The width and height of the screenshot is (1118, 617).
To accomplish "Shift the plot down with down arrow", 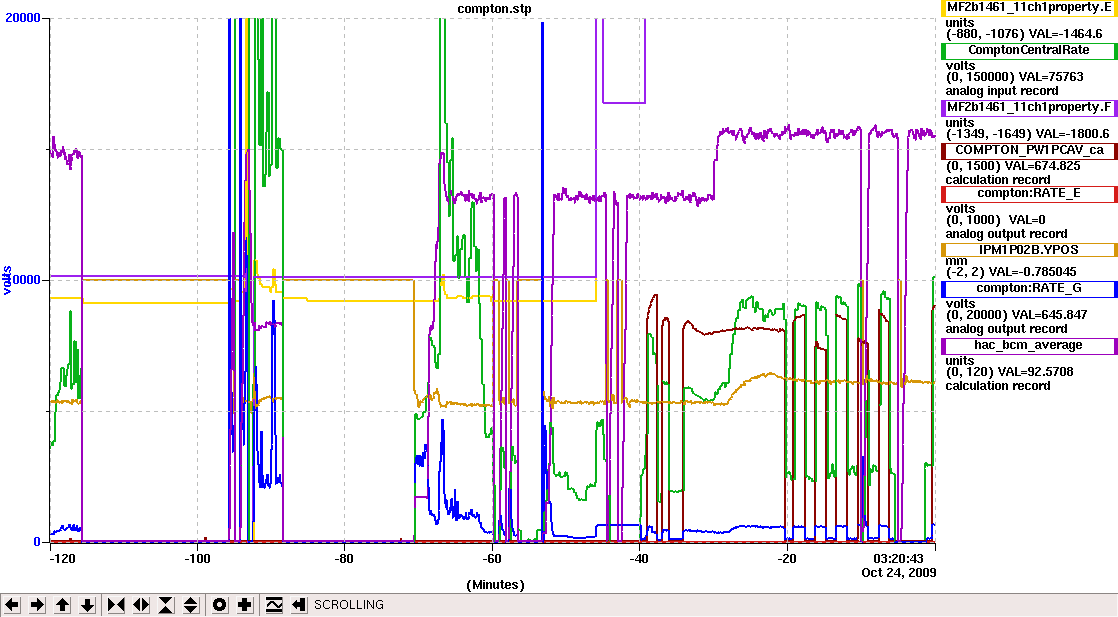I will (87, 605).
